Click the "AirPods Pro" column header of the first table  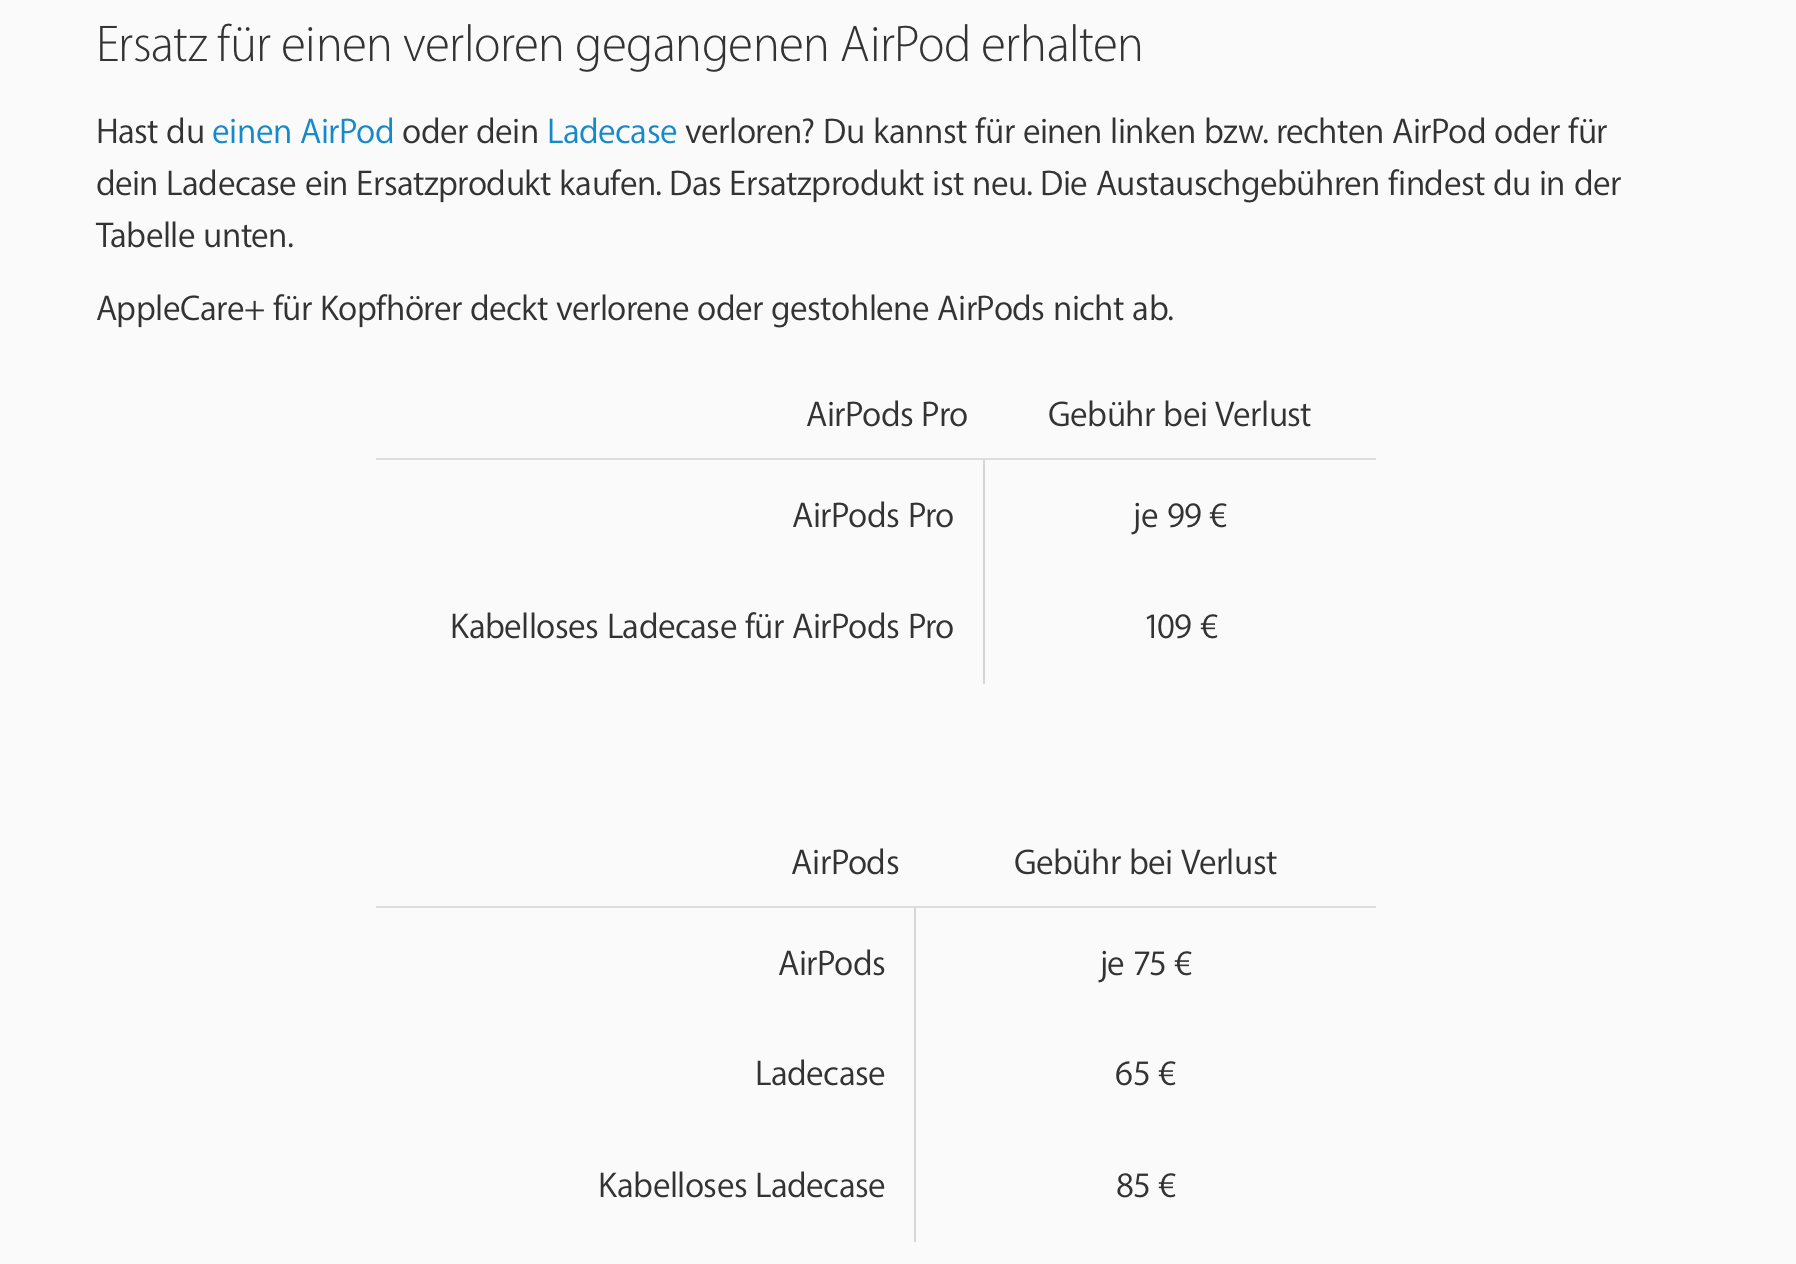(x=886, y=415)
